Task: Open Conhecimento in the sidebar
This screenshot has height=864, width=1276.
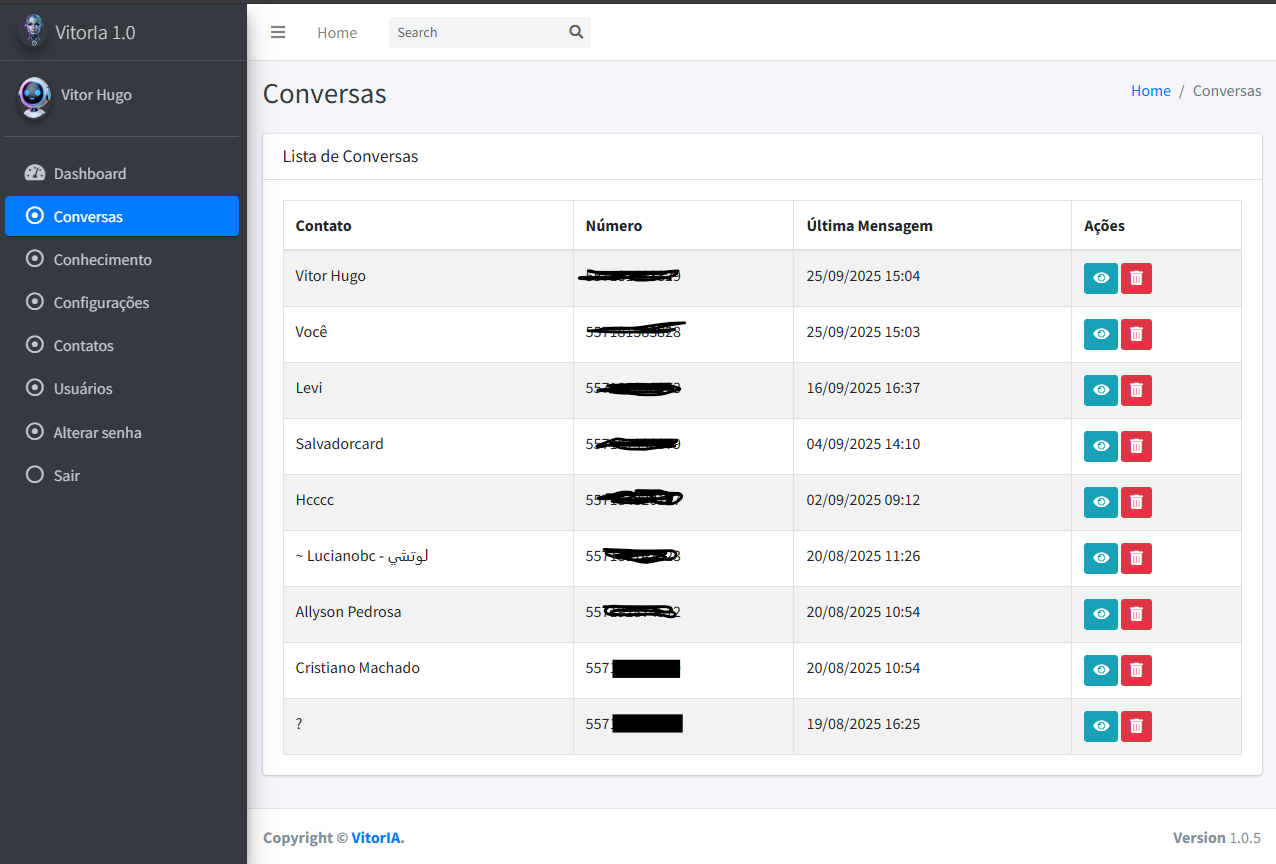Action: [102, 259]
